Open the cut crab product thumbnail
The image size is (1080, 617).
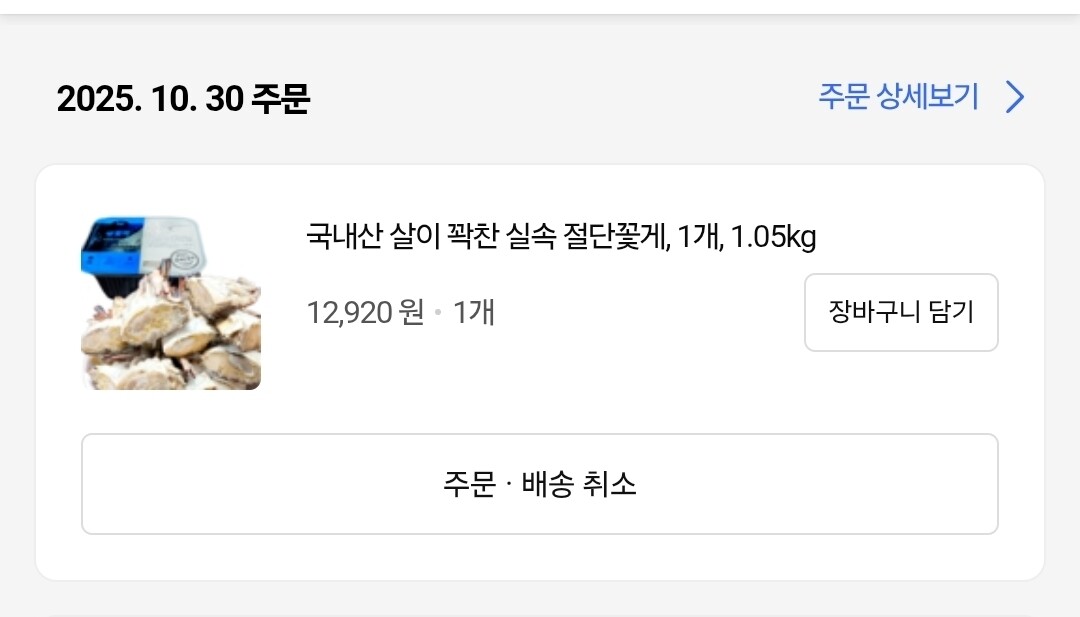point(171,303)
